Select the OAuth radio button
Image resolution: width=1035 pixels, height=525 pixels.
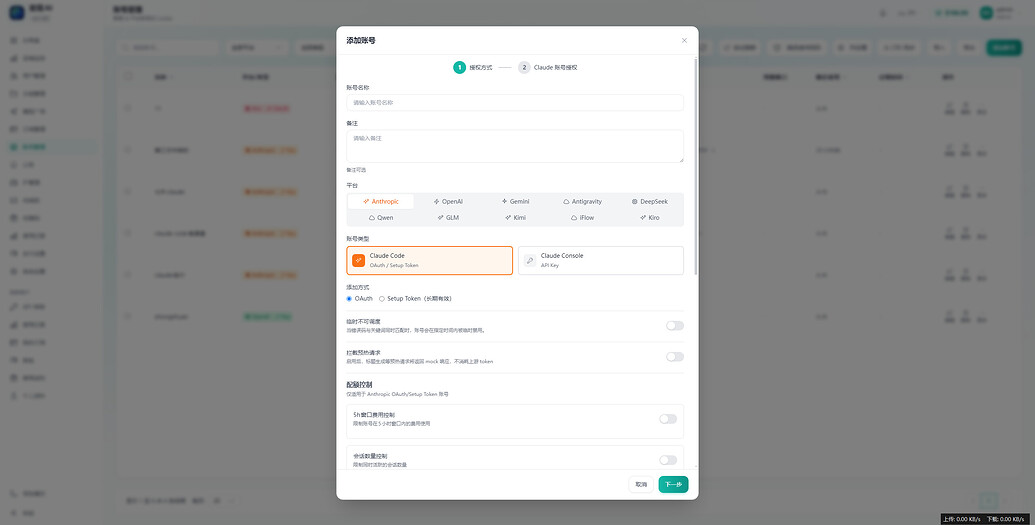(x=349, y=298)
